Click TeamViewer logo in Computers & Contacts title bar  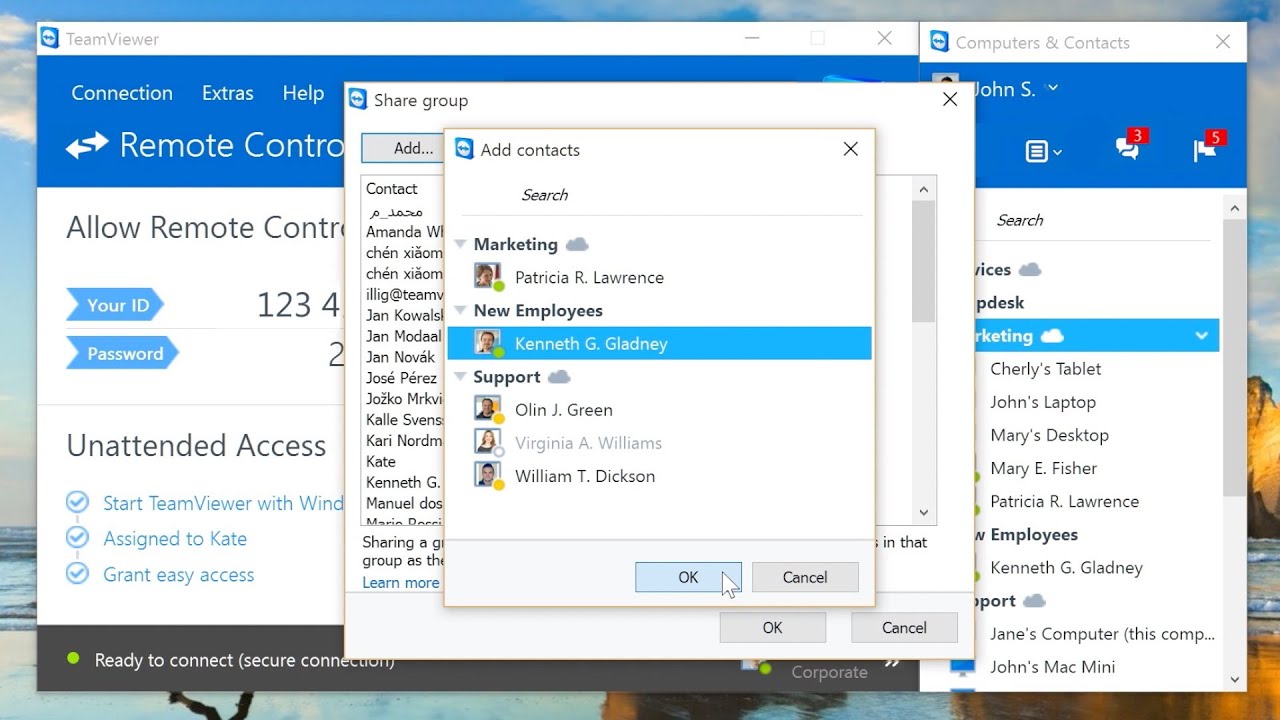939,42
